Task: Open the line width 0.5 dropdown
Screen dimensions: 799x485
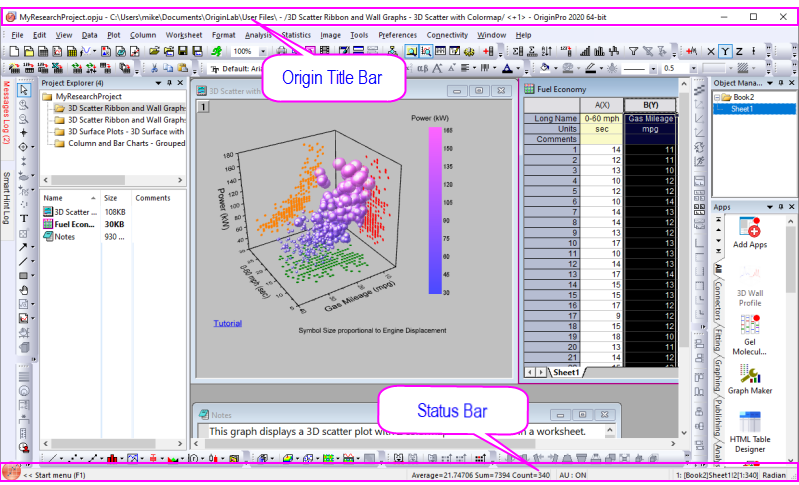Action: point(693,68)
